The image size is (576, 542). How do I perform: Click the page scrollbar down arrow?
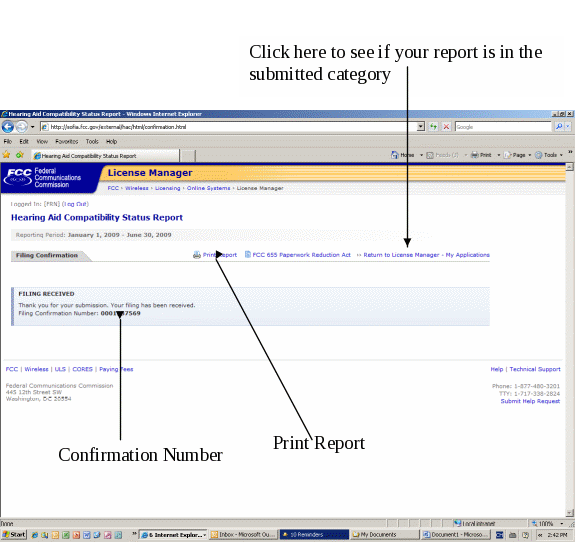pyautogui.click(x=570, y=513)
